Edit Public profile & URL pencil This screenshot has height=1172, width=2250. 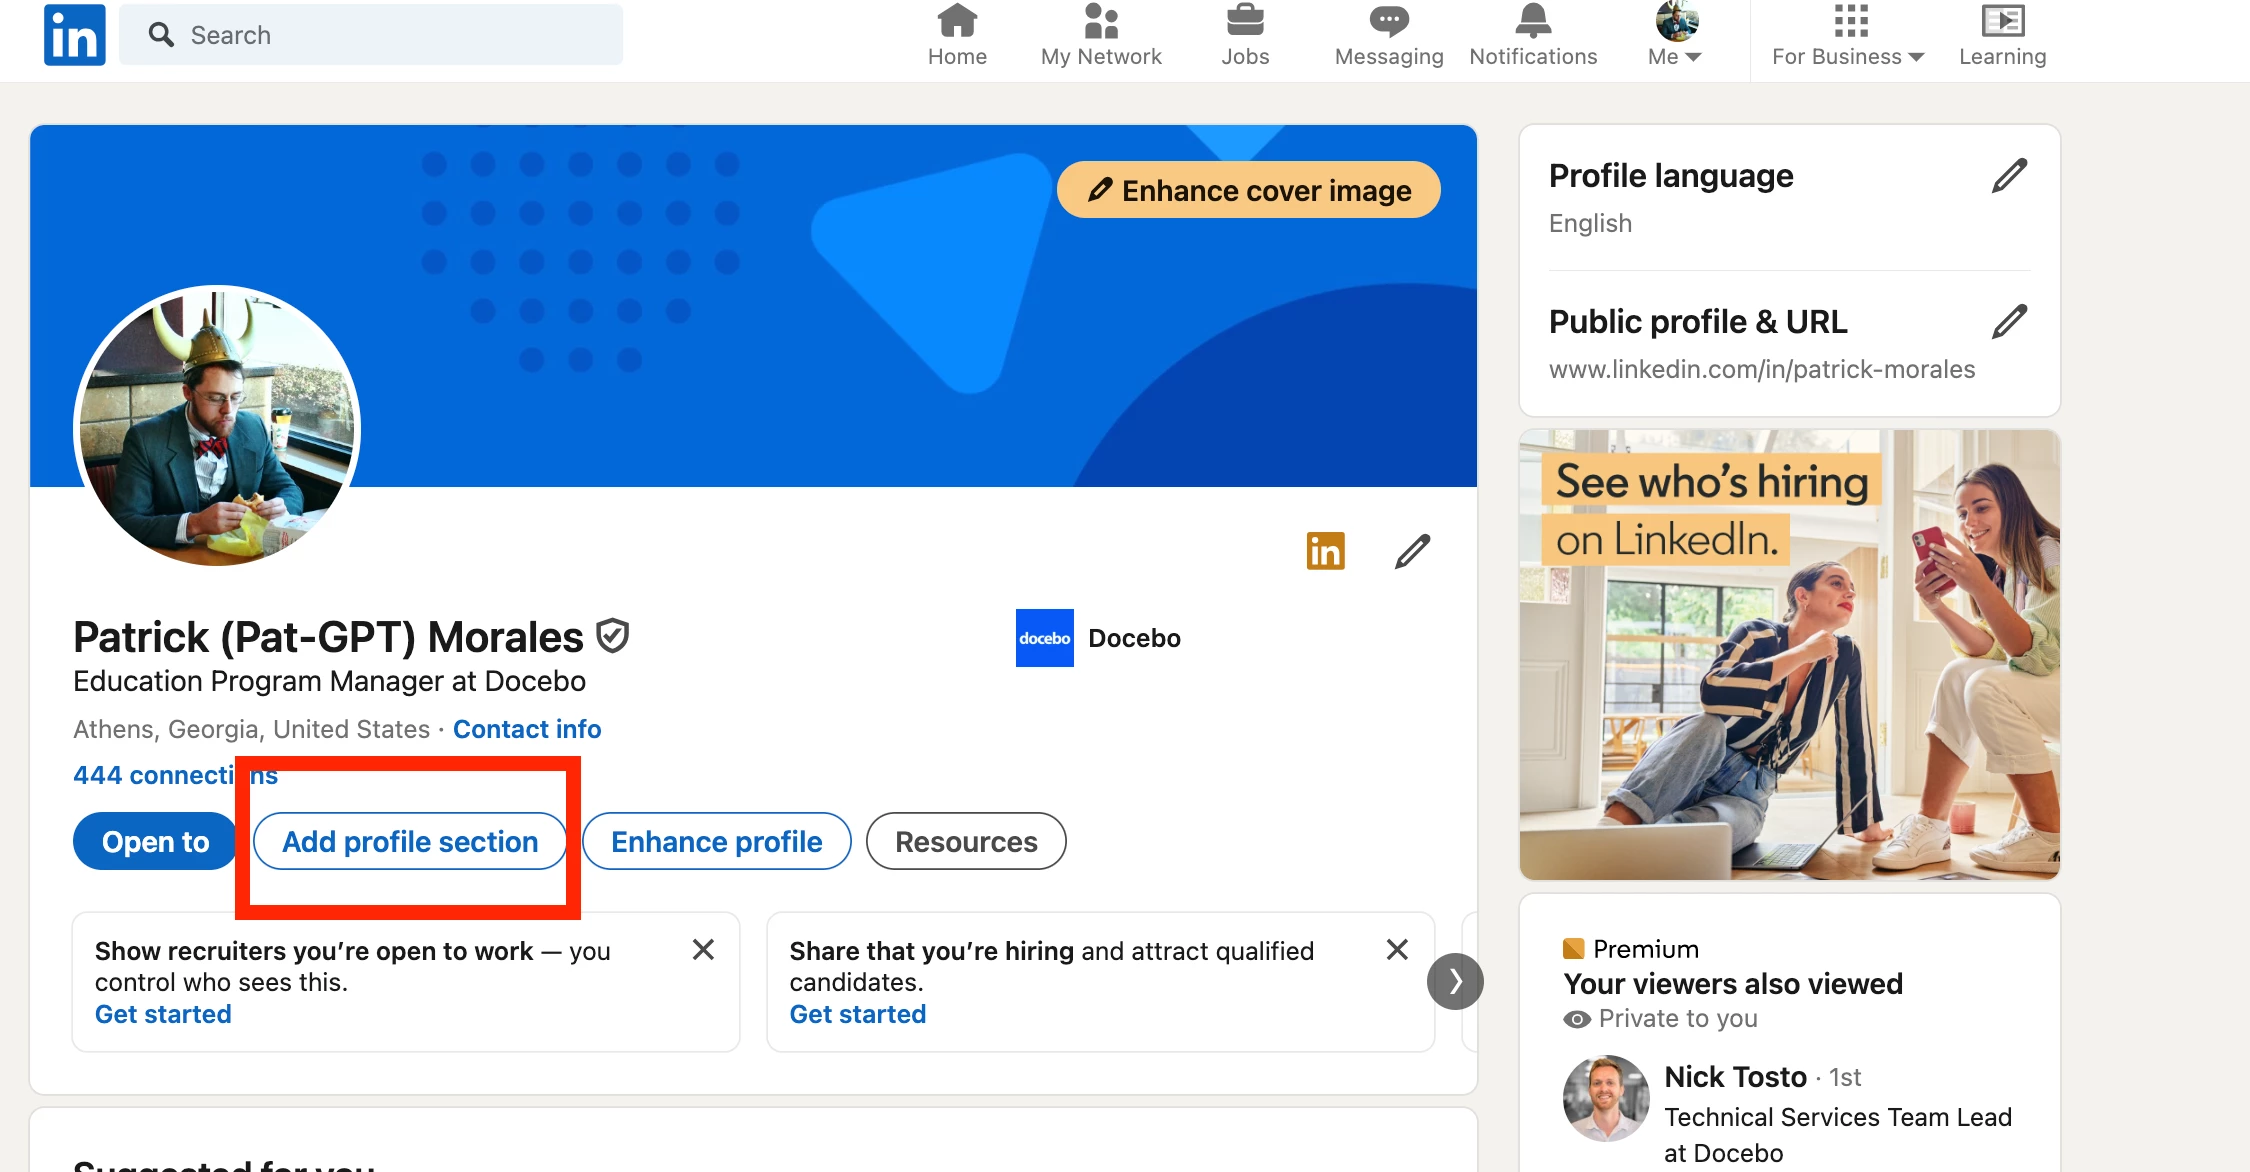point(2009,322)
